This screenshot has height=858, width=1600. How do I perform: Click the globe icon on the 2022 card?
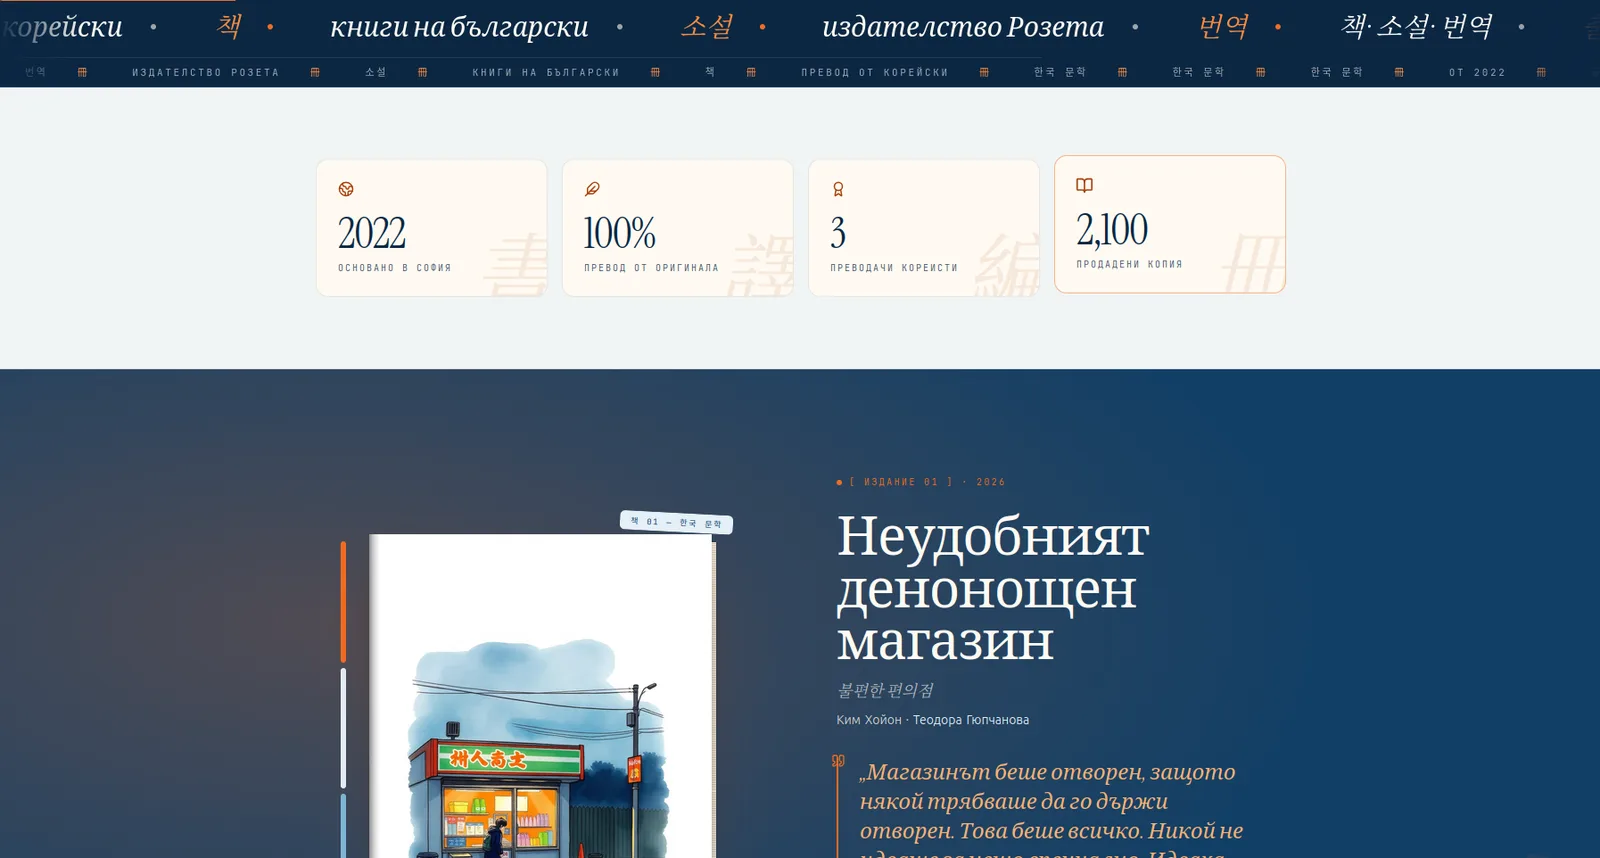(x=346, y=189)
